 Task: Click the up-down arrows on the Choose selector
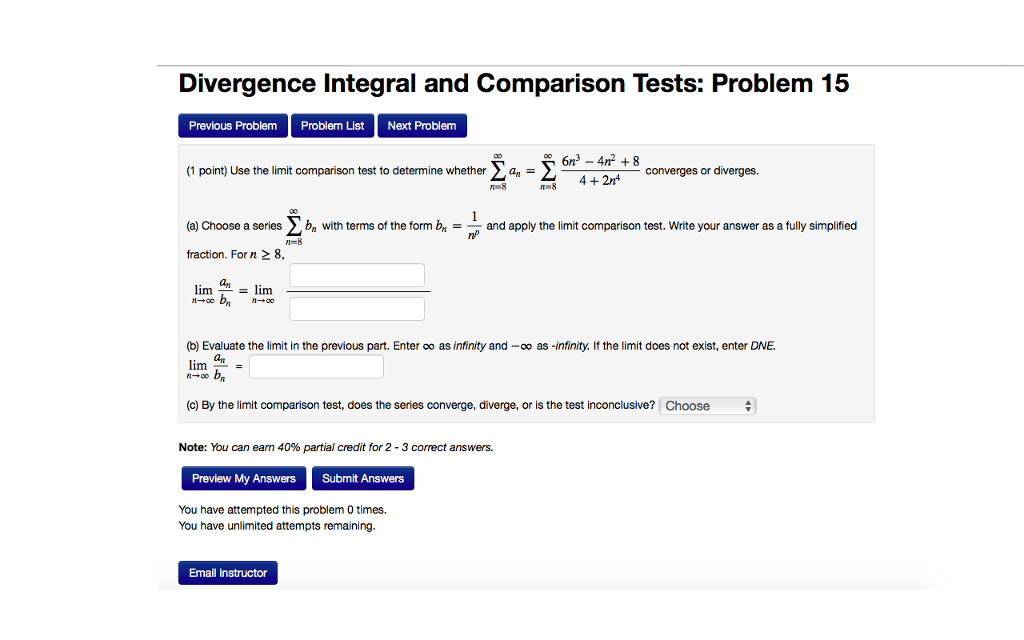click(x=747, y=405)
